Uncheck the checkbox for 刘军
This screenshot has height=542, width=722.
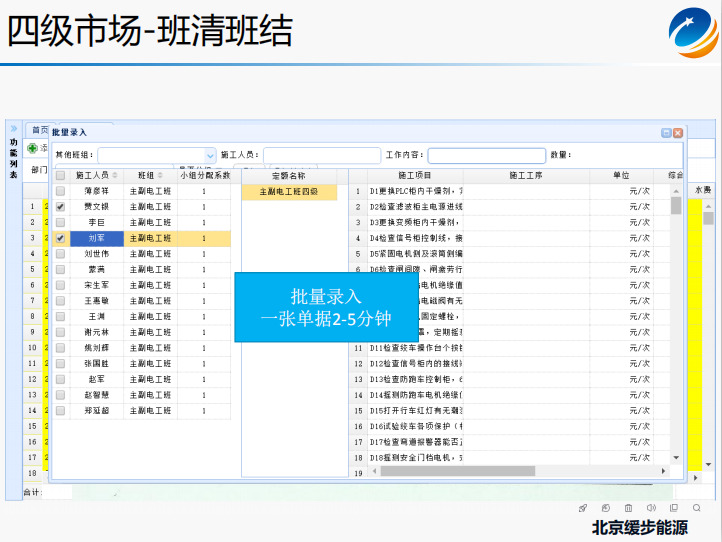pyautogui.click(x=60, y=238)
